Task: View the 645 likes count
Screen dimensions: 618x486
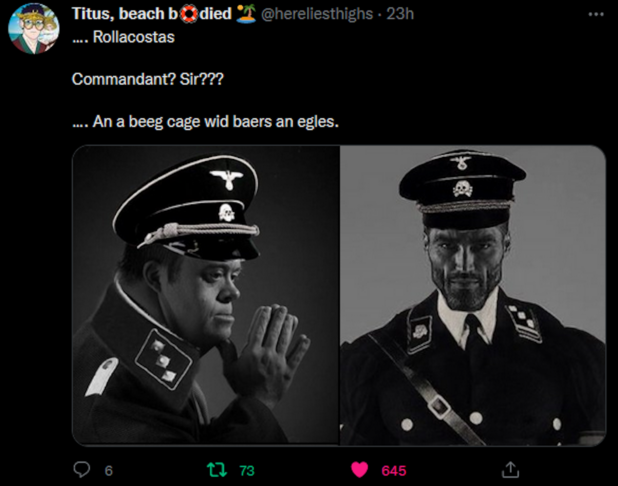Action: [394, 470]
